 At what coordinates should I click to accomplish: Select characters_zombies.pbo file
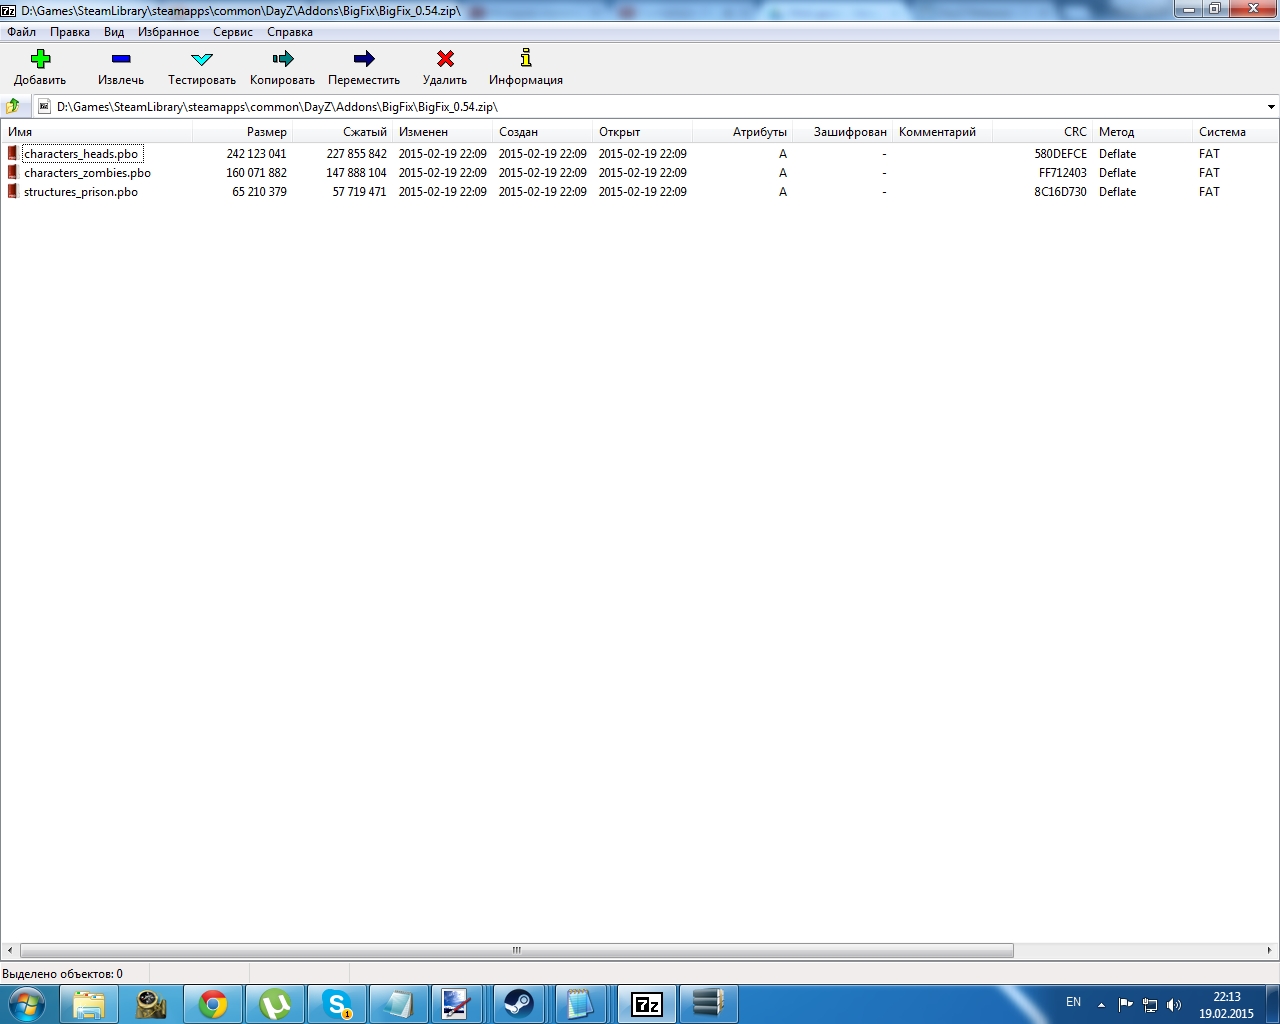[87, 173]
